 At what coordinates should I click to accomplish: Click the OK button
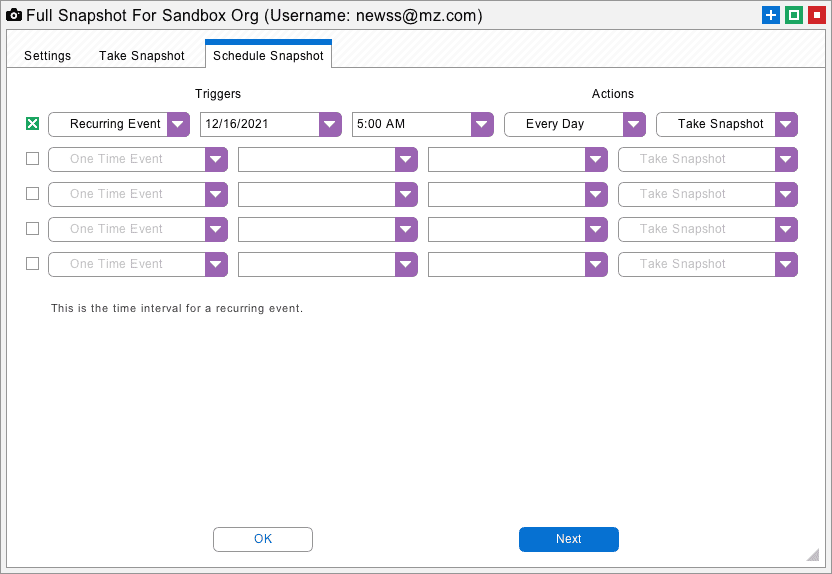(263, 539)
